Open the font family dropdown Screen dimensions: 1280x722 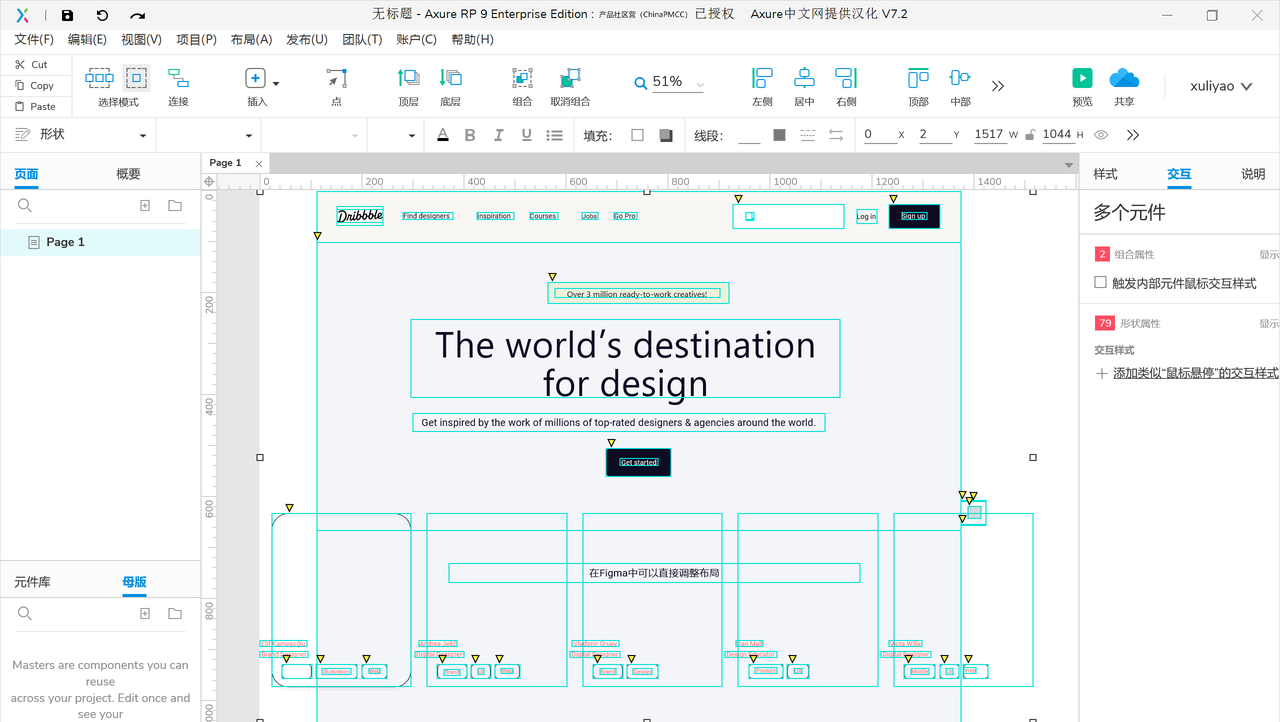pos(249,136)
